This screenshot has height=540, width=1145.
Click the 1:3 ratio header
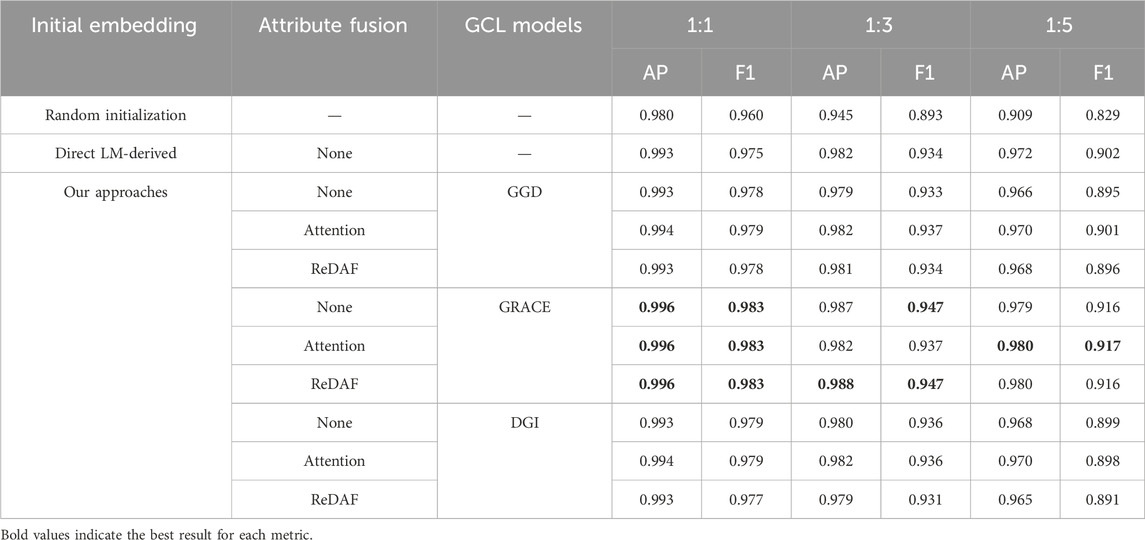pyautogui.click(x=880, y=25)
